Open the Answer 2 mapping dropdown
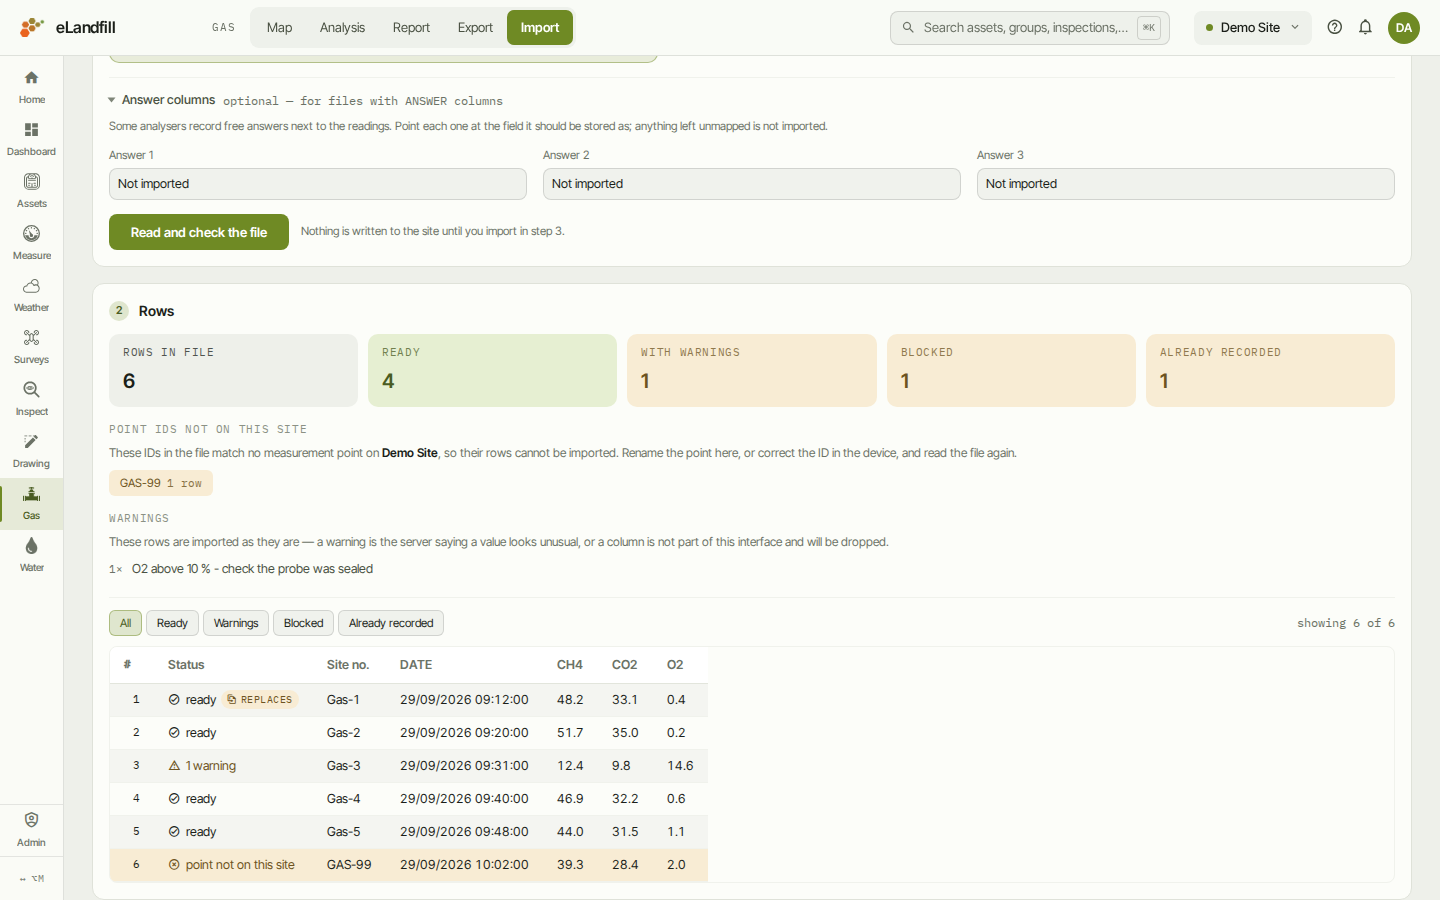1440x900 pixels. click(x=752, y=184)
